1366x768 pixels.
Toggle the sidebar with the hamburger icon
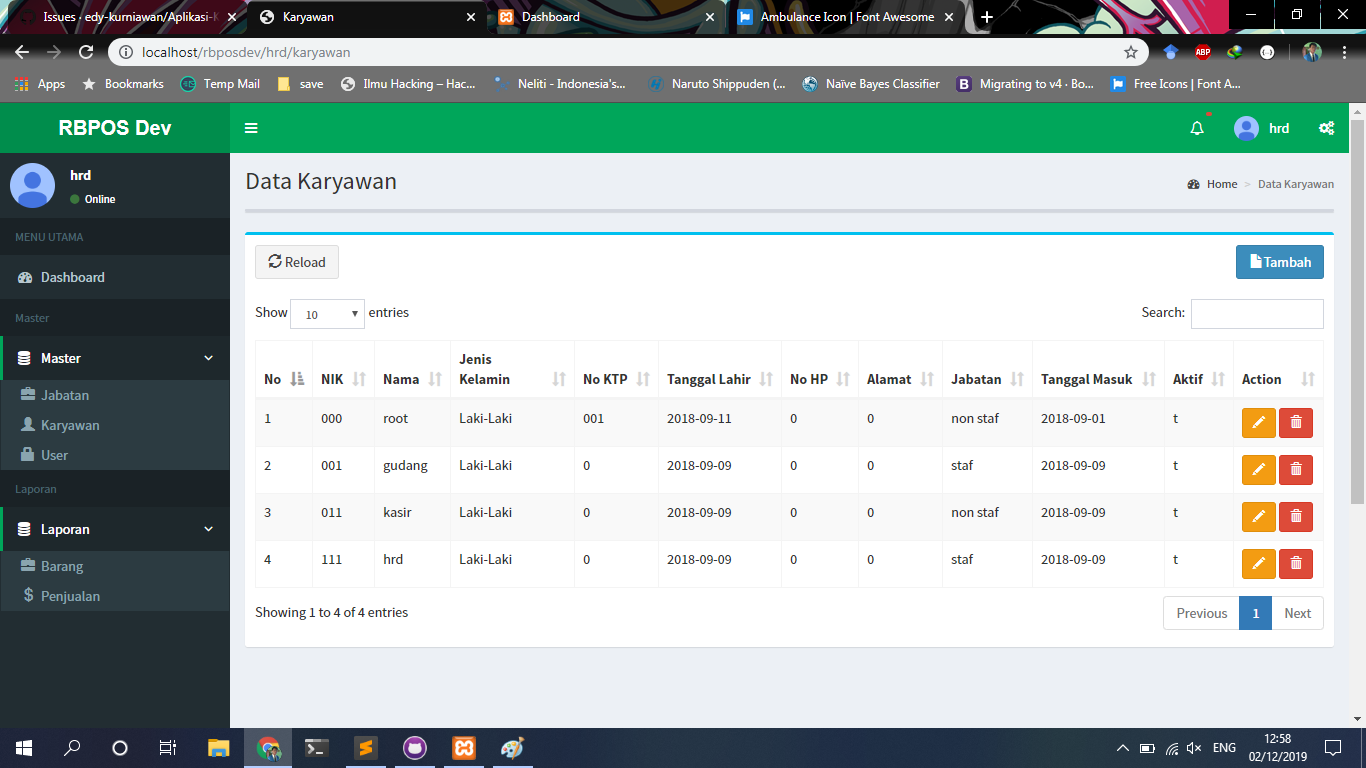(251, 128)
